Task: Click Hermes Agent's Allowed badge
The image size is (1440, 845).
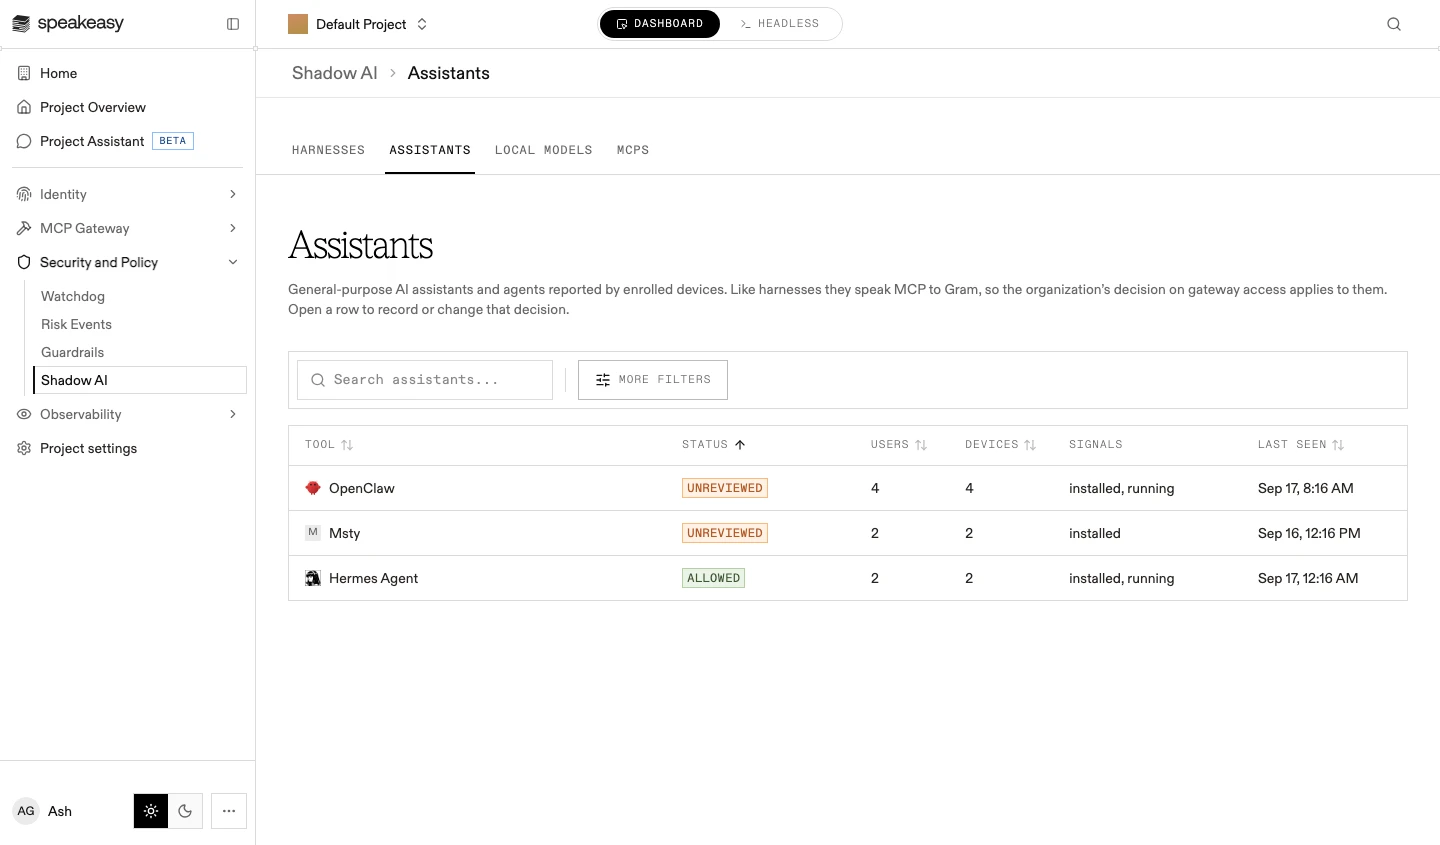Action: click(713, 578)
